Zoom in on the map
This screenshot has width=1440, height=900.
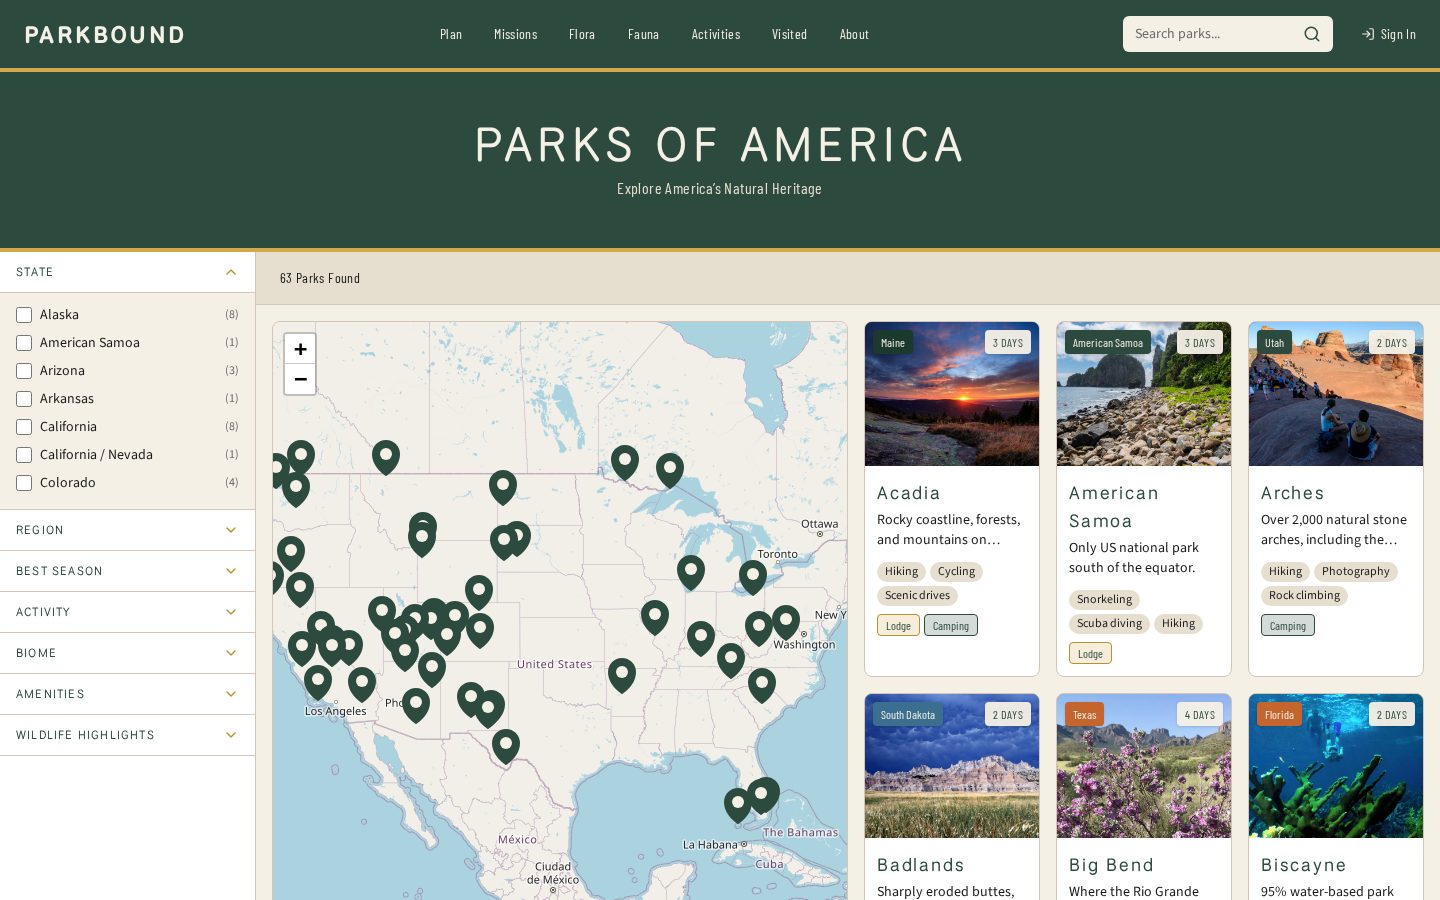coord(300,349)
